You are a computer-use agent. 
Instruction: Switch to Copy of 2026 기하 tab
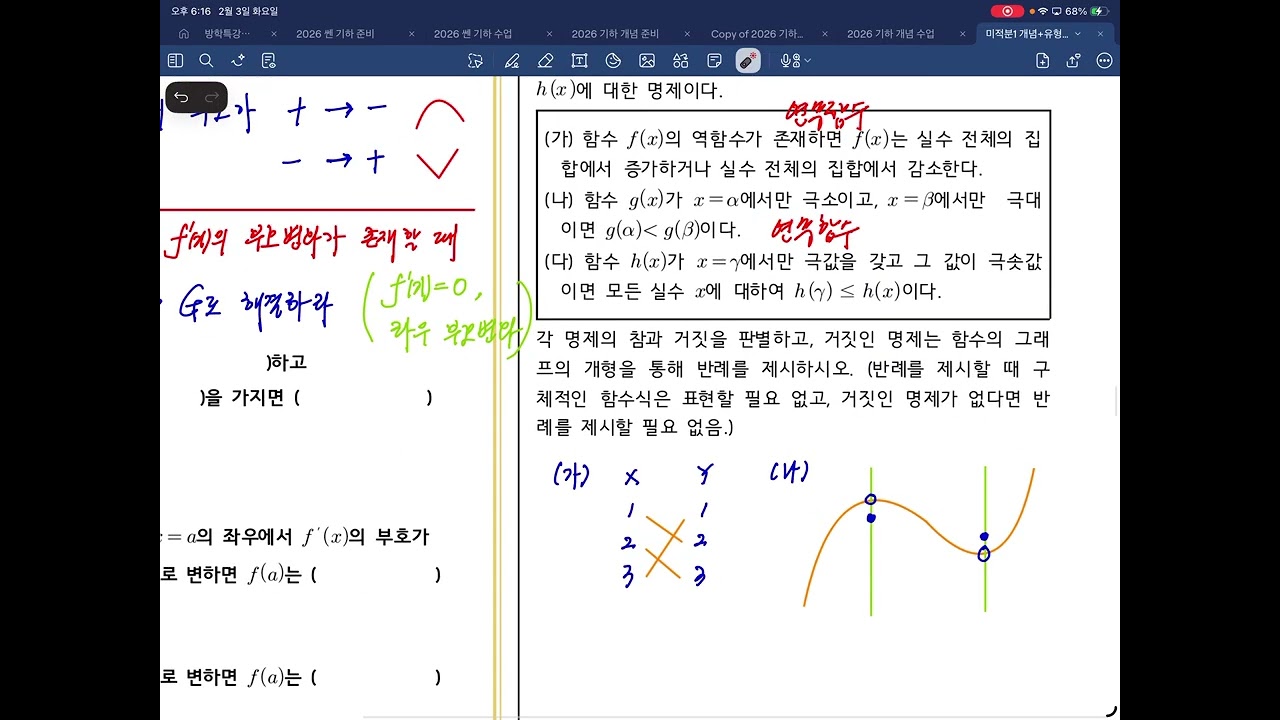point(757,33)
